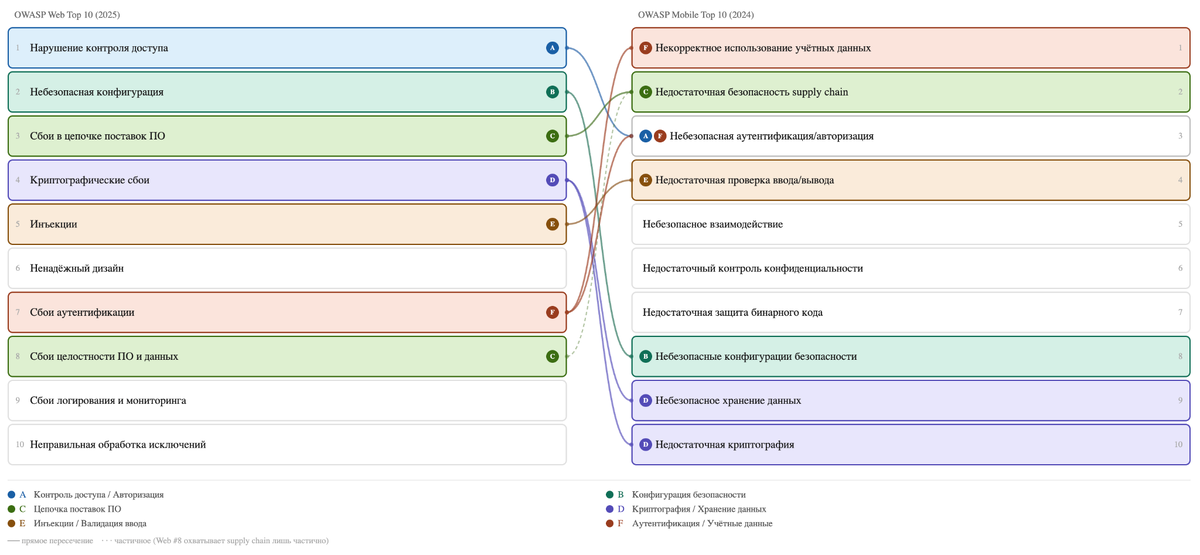Screen dimensions: 1200x555
Task: Select the Небезопасное хранение данных card
Action: (x=911, y=400)
